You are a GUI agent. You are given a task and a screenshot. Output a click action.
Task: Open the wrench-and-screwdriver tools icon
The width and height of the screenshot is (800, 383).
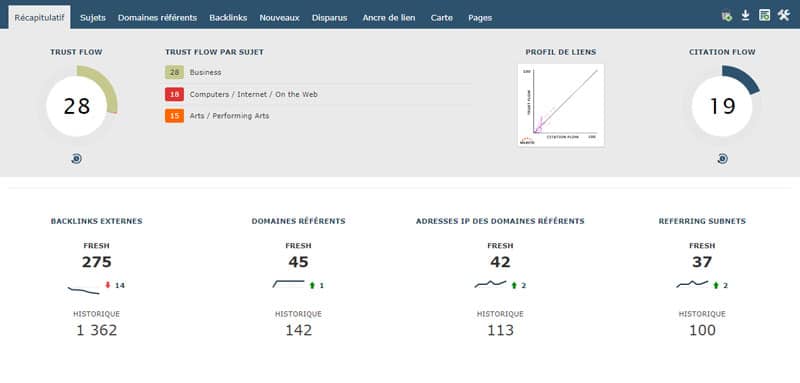[x=784, y=15]
